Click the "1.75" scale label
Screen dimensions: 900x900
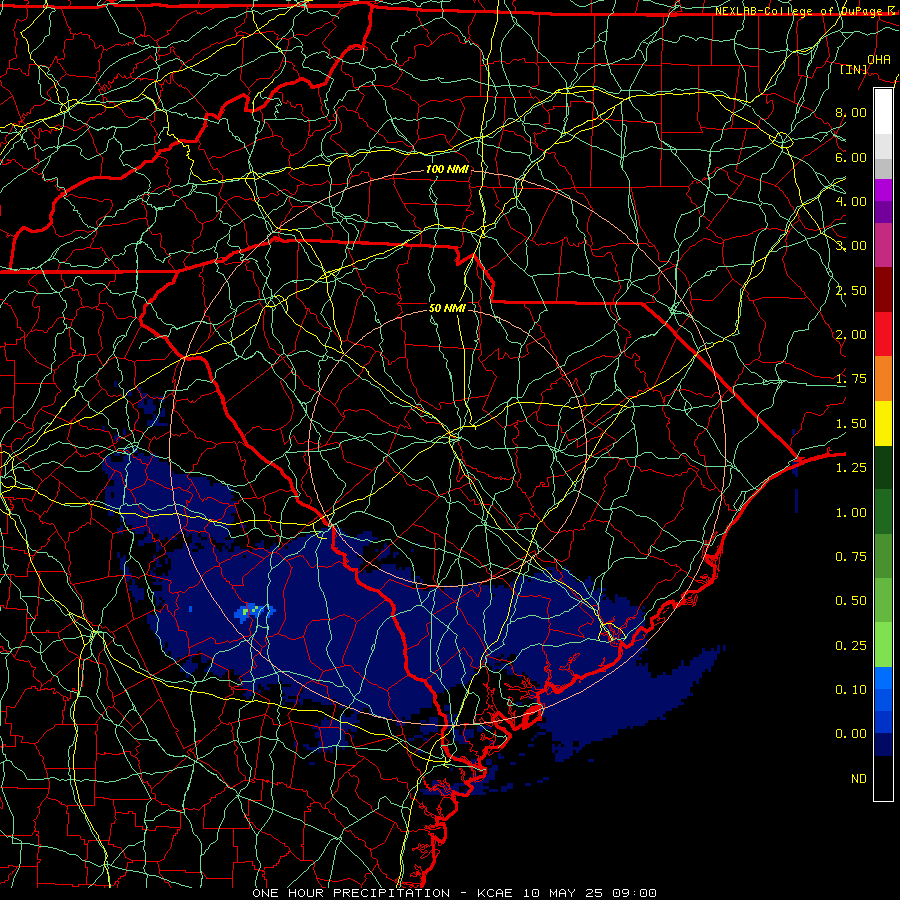pos(851,378)
